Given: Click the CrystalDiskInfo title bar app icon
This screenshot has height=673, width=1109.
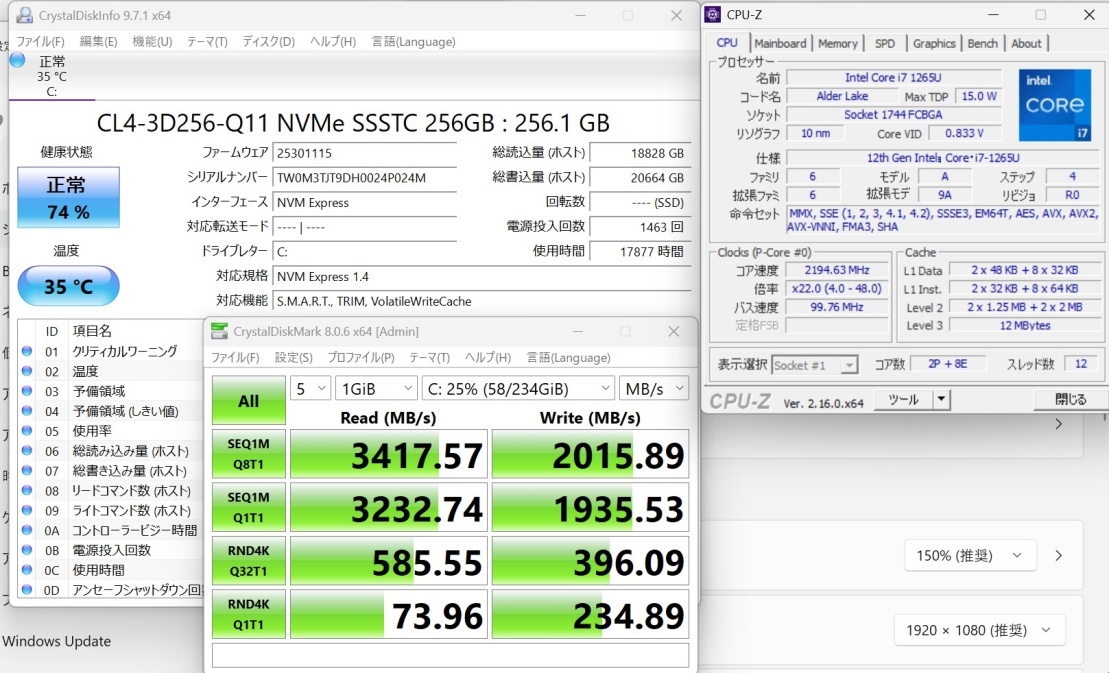Looking at the screenshot, I should (x=23, y=16).
